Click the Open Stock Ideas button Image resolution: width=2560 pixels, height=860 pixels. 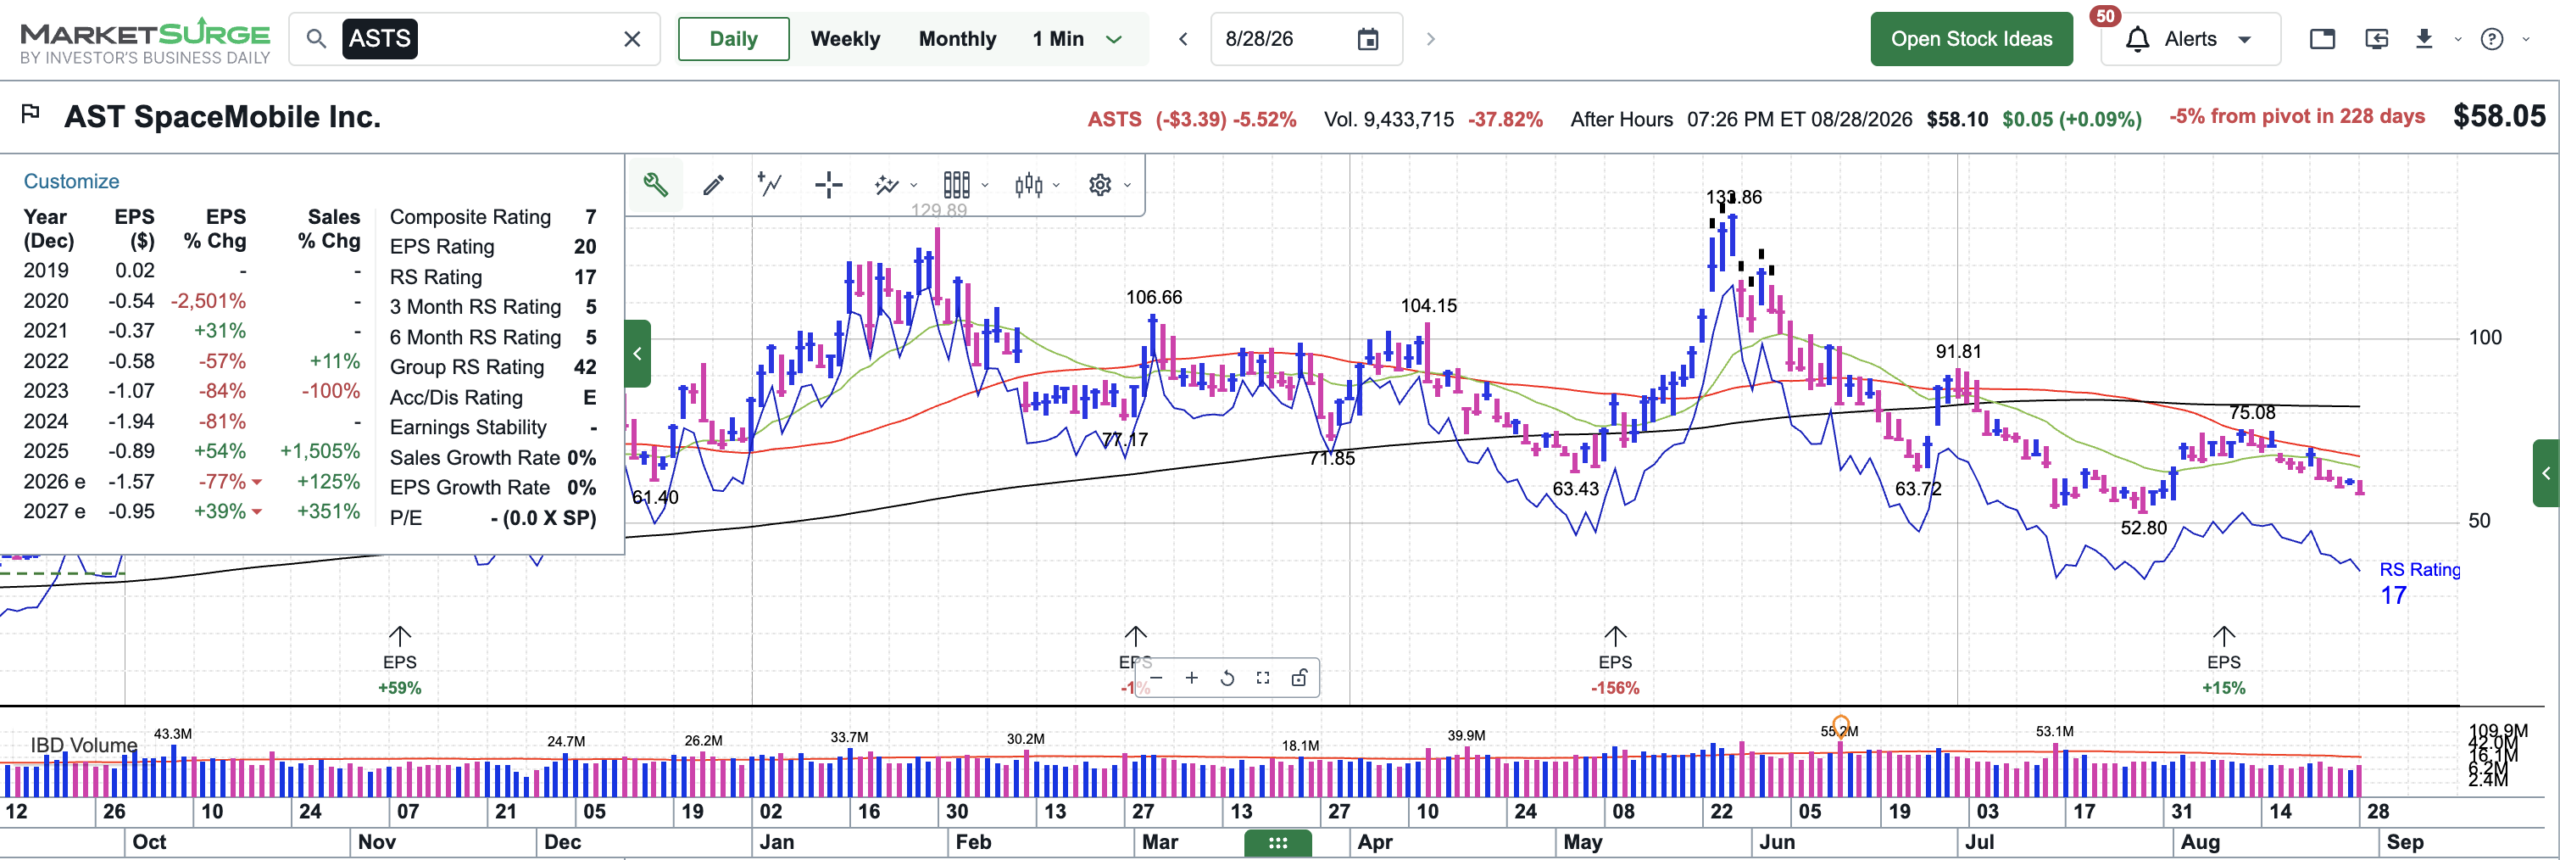coord(1971,39)
